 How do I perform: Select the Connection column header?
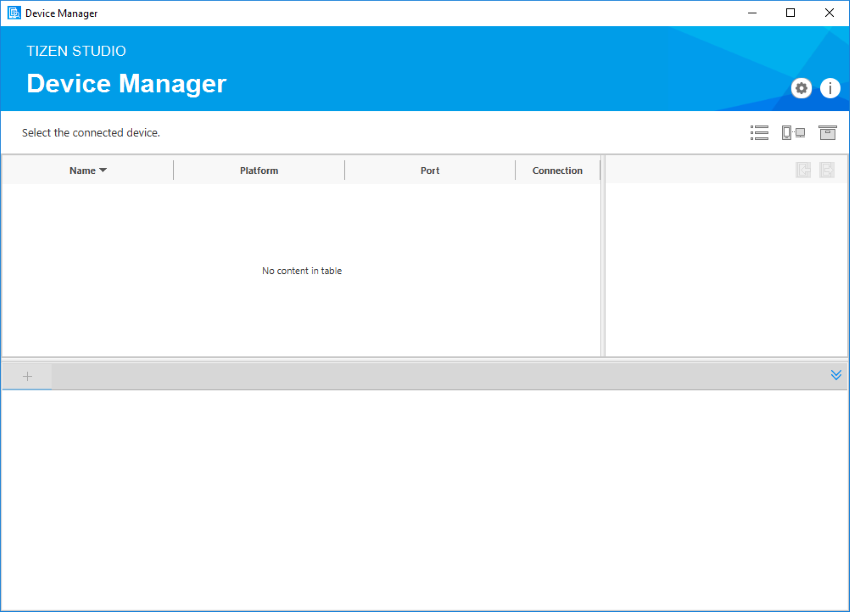coord(557,170)
